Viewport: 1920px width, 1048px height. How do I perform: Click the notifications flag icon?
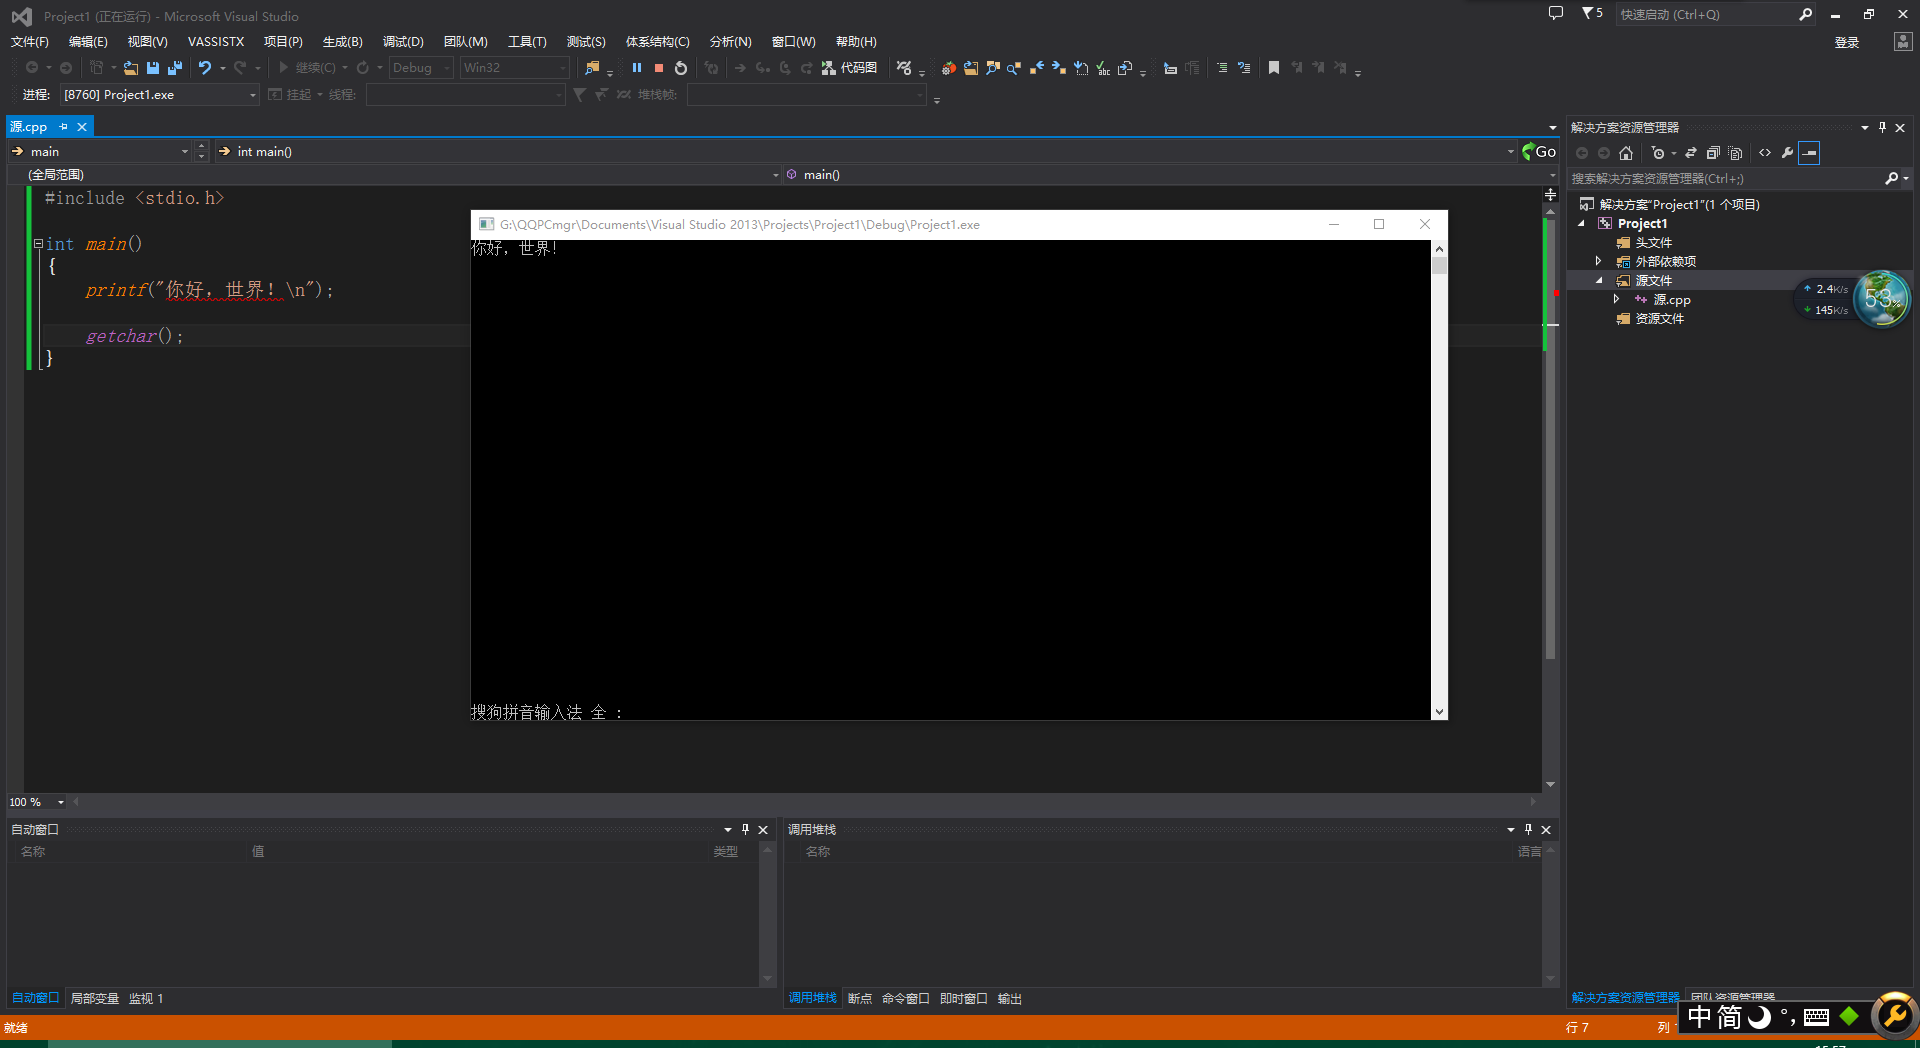[x=1592, y=14]
